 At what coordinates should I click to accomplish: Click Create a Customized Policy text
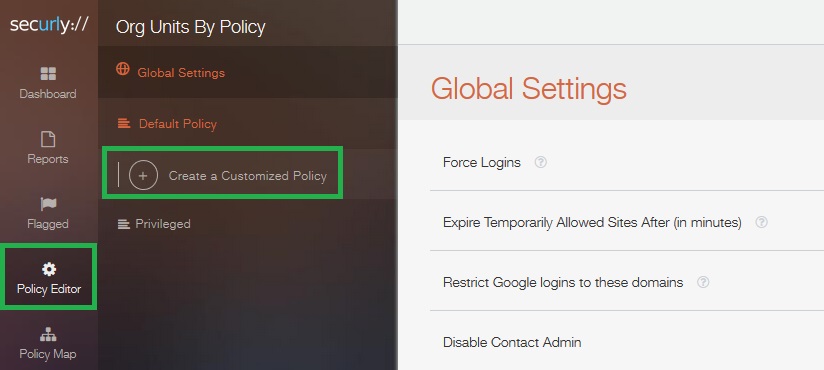pyautogui.click(x=248, y=176)
